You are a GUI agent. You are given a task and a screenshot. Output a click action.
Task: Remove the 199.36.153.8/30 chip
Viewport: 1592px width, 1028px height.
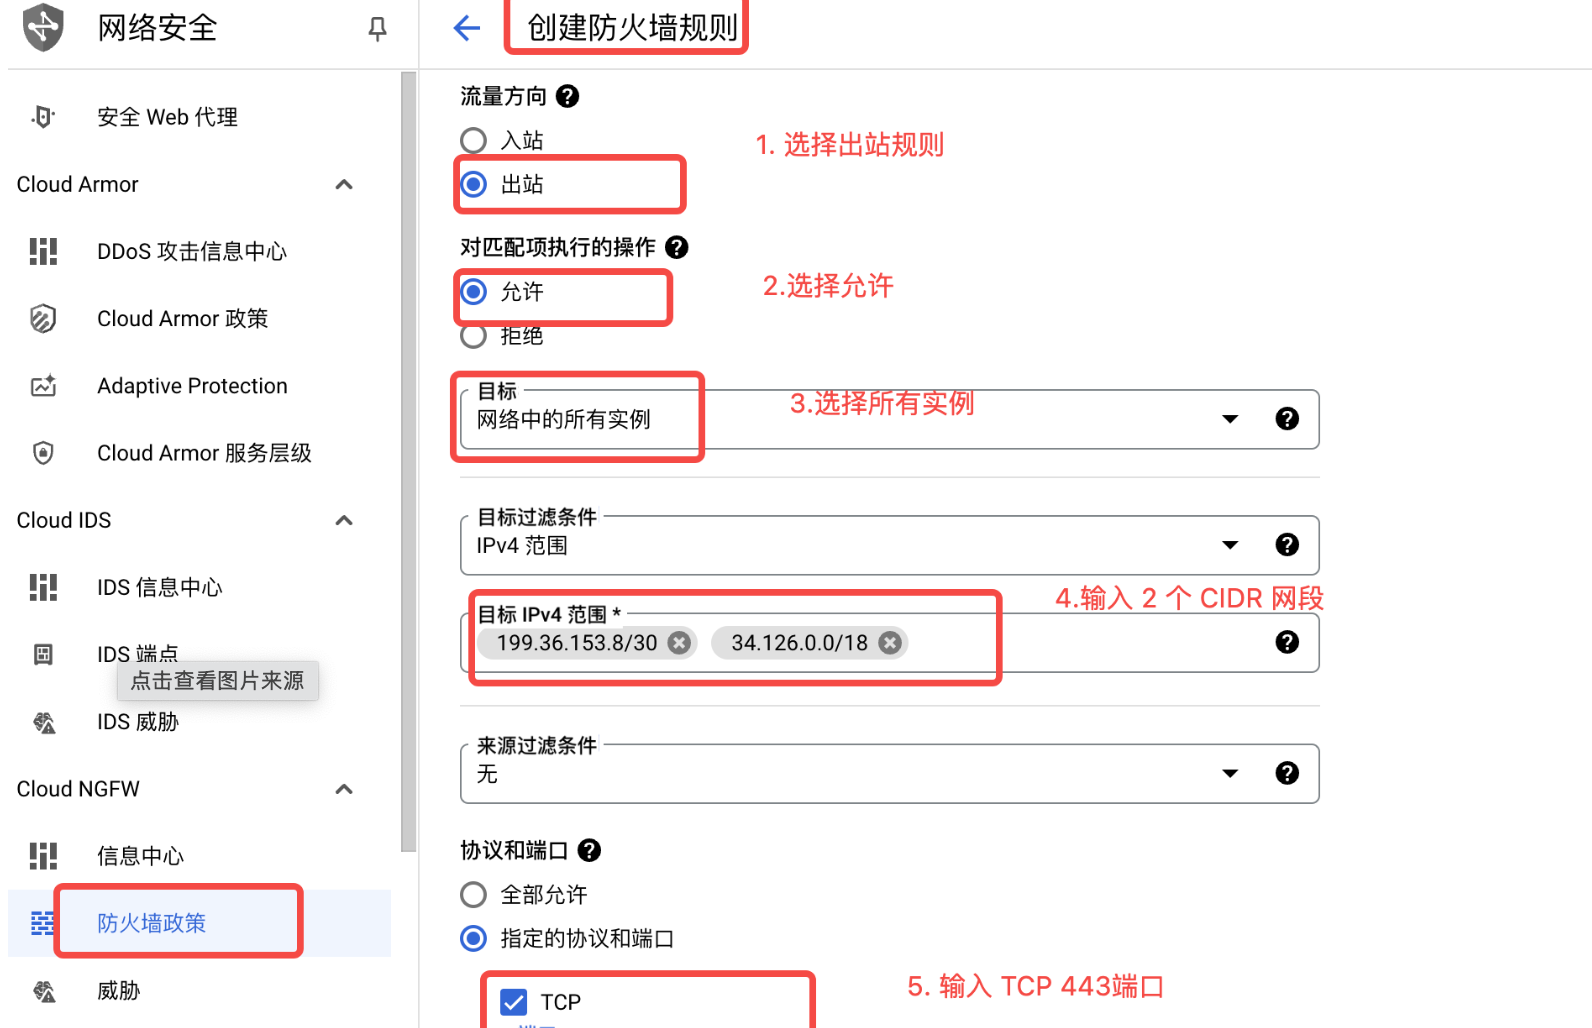679,643
